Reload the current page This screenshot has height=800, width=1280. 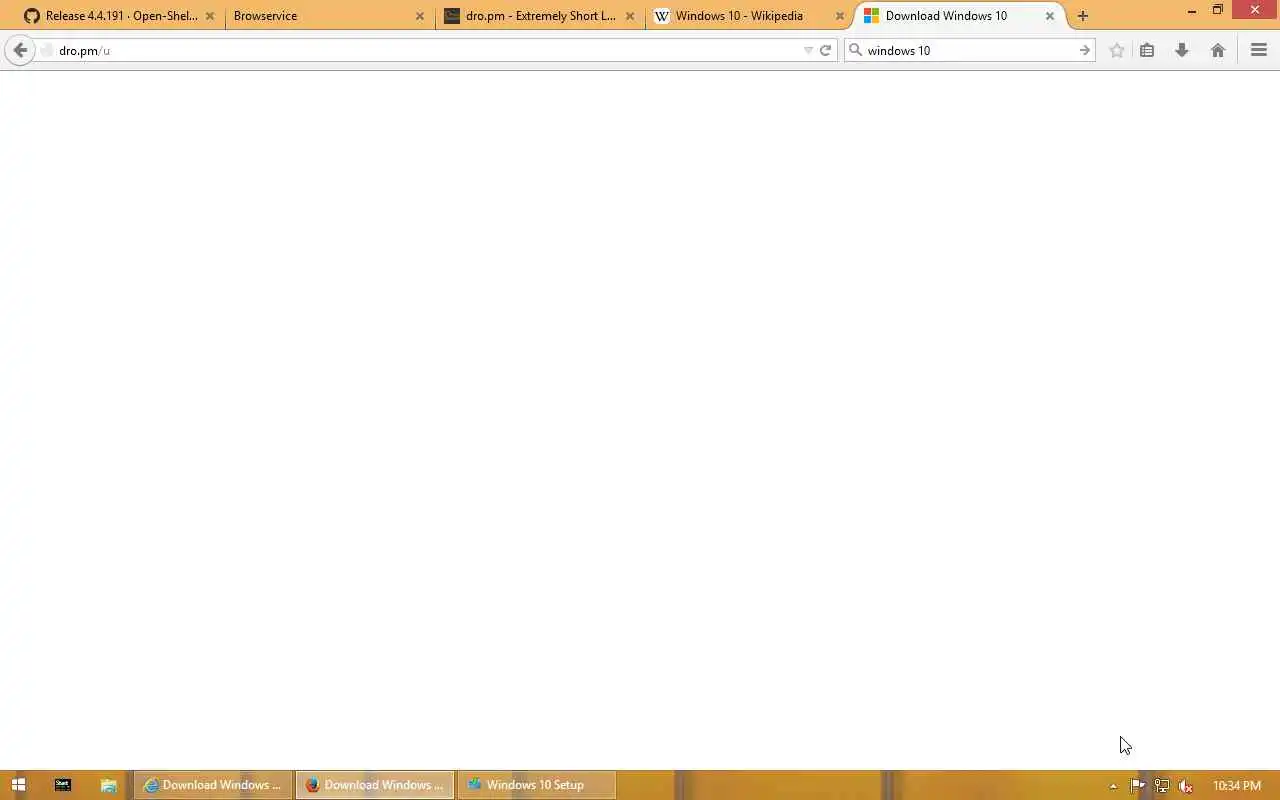(826, 50)
